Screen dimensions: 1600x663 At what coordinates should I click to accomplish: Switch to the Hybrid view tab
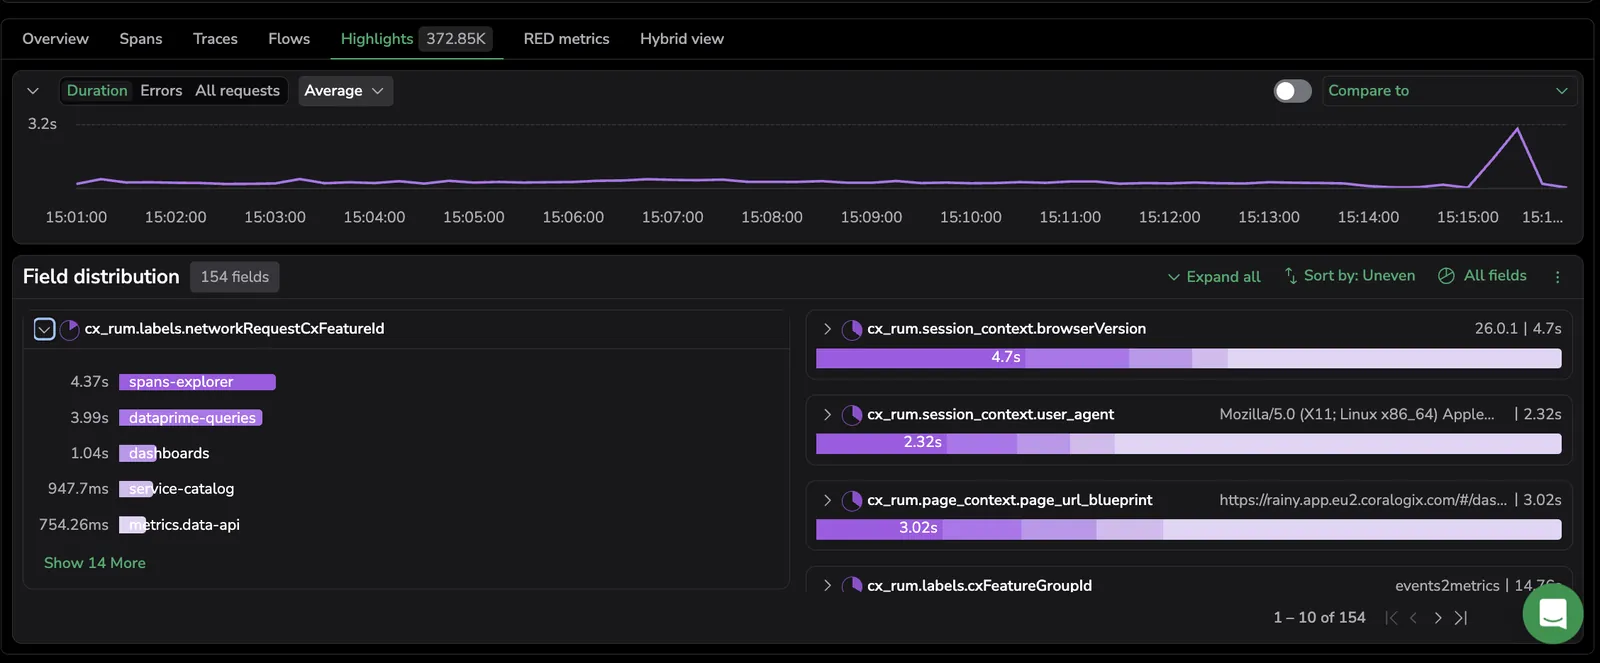click(x=682, y=39)
